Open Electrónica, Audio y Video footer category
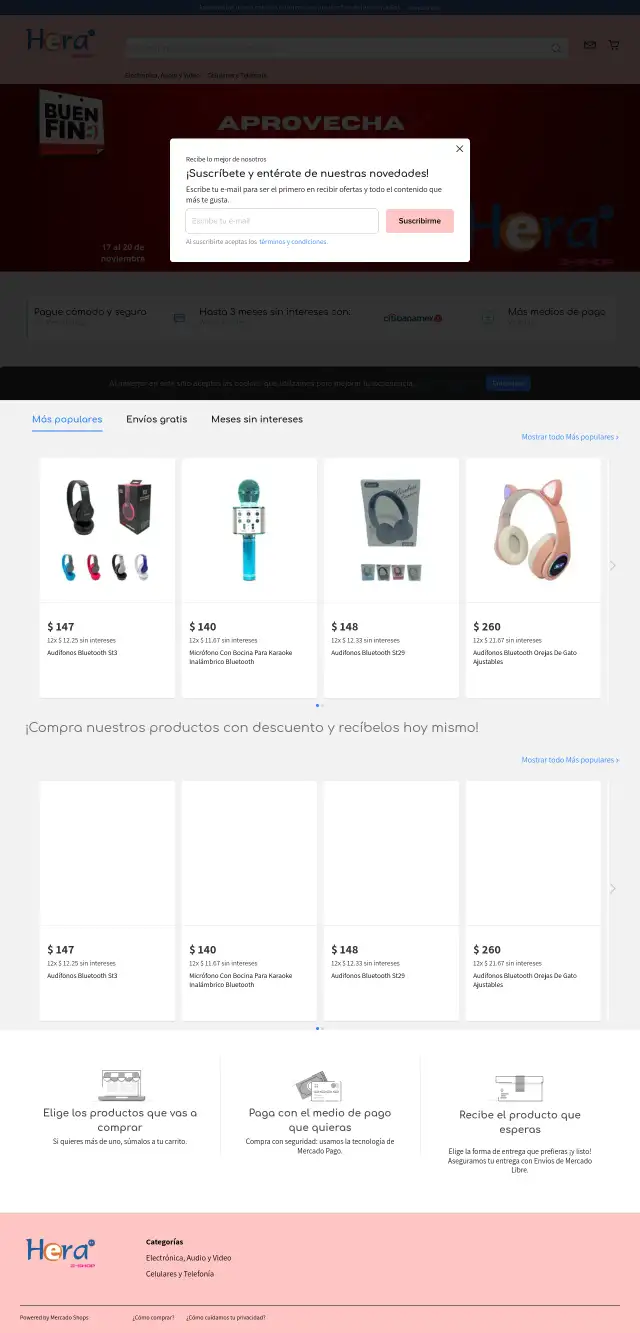 point(188,1258)
